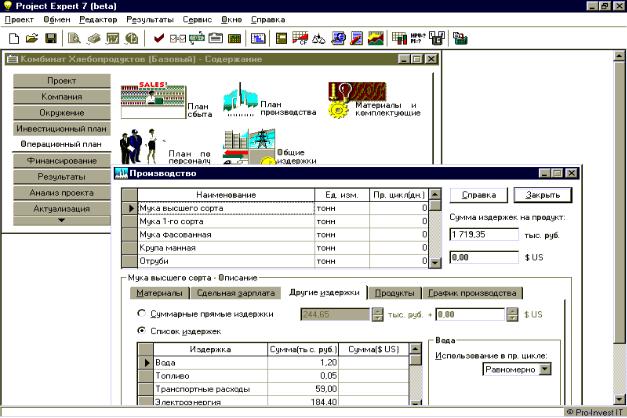
Task: Click the print preview magnifier page icon
Action: coord(74,38)
